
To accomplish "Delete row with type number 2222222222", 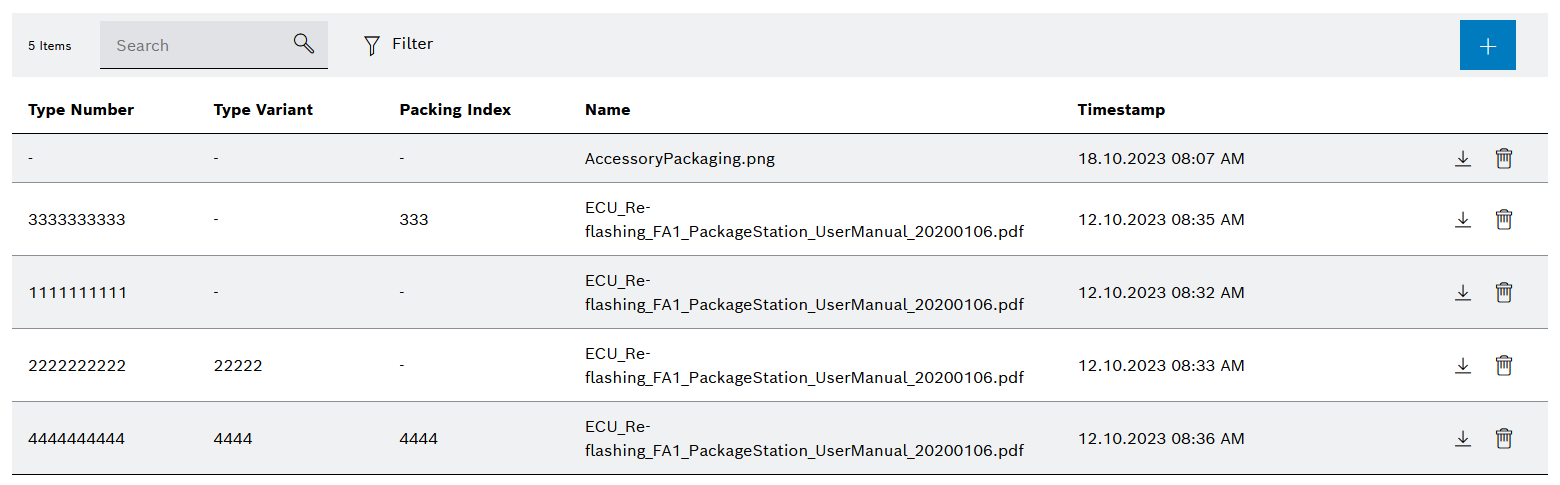I will [1503, 365].
